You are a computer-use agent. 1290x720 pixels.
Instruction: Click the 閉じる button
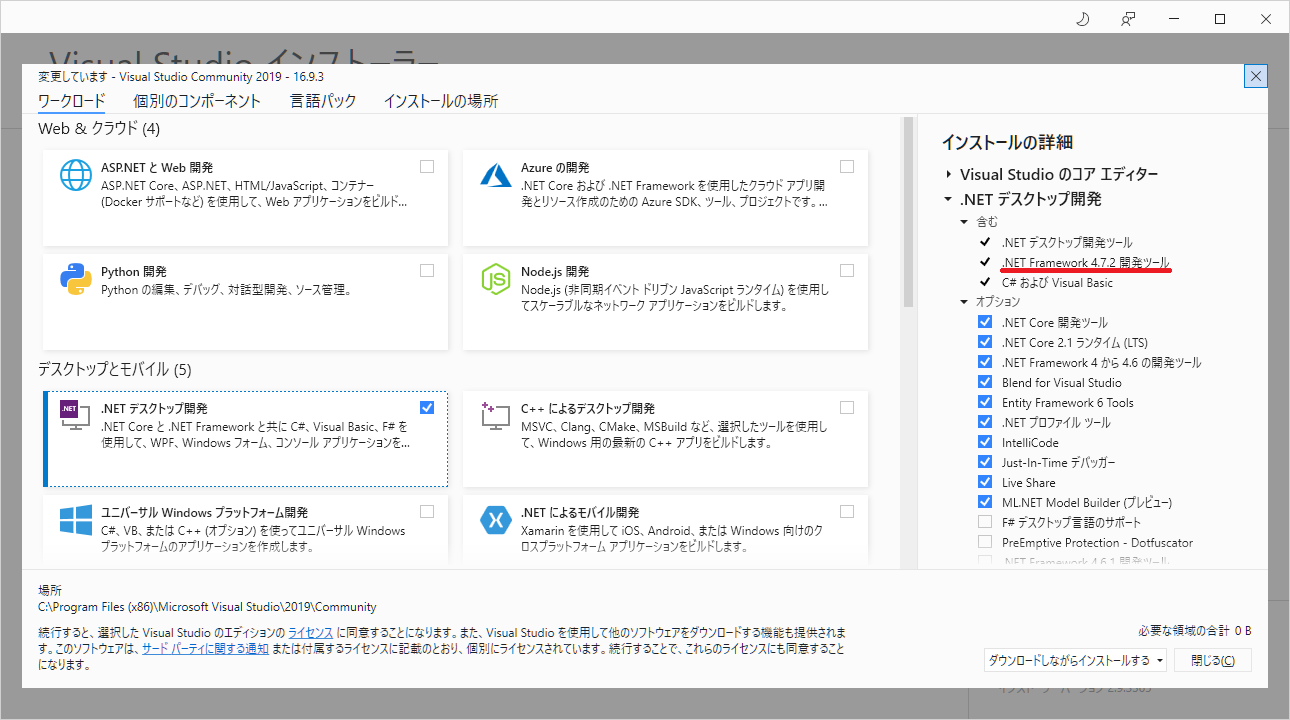1212,660
